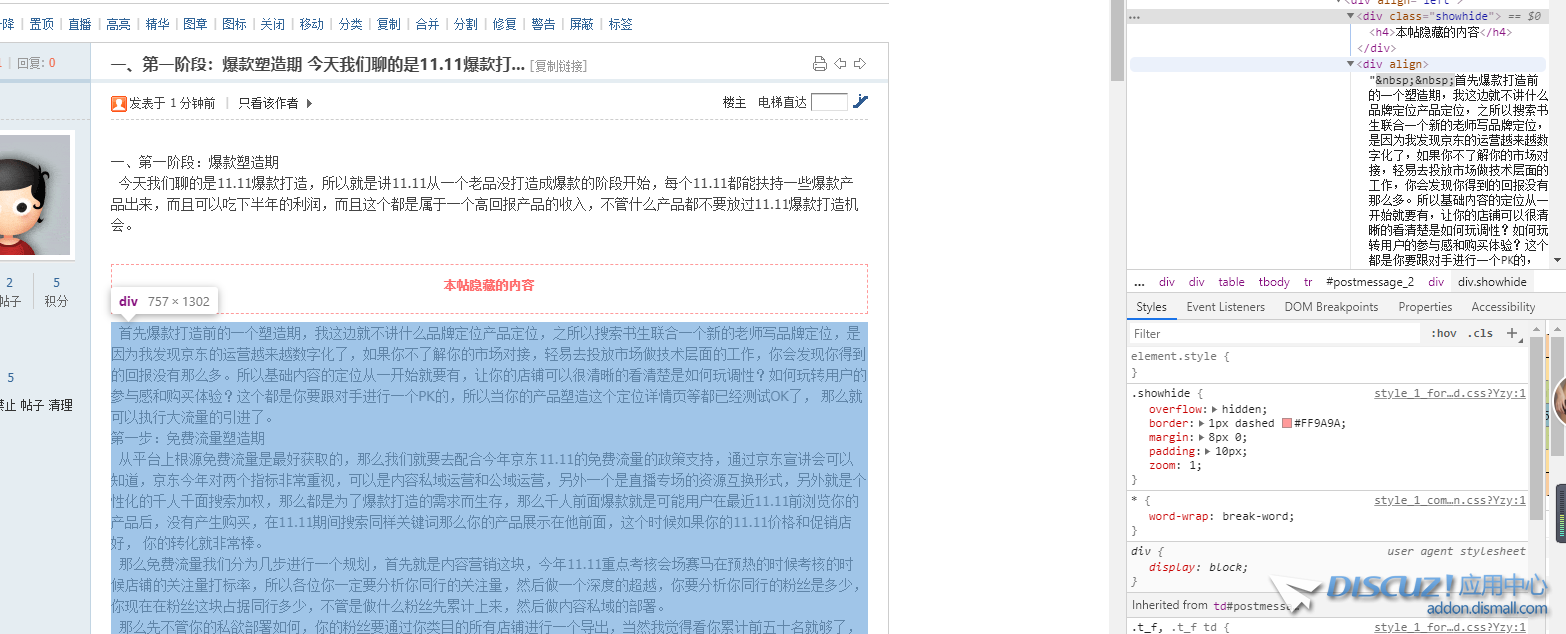
Task: Click the 图章 moderation link
Action: click(x=196, y=24)
